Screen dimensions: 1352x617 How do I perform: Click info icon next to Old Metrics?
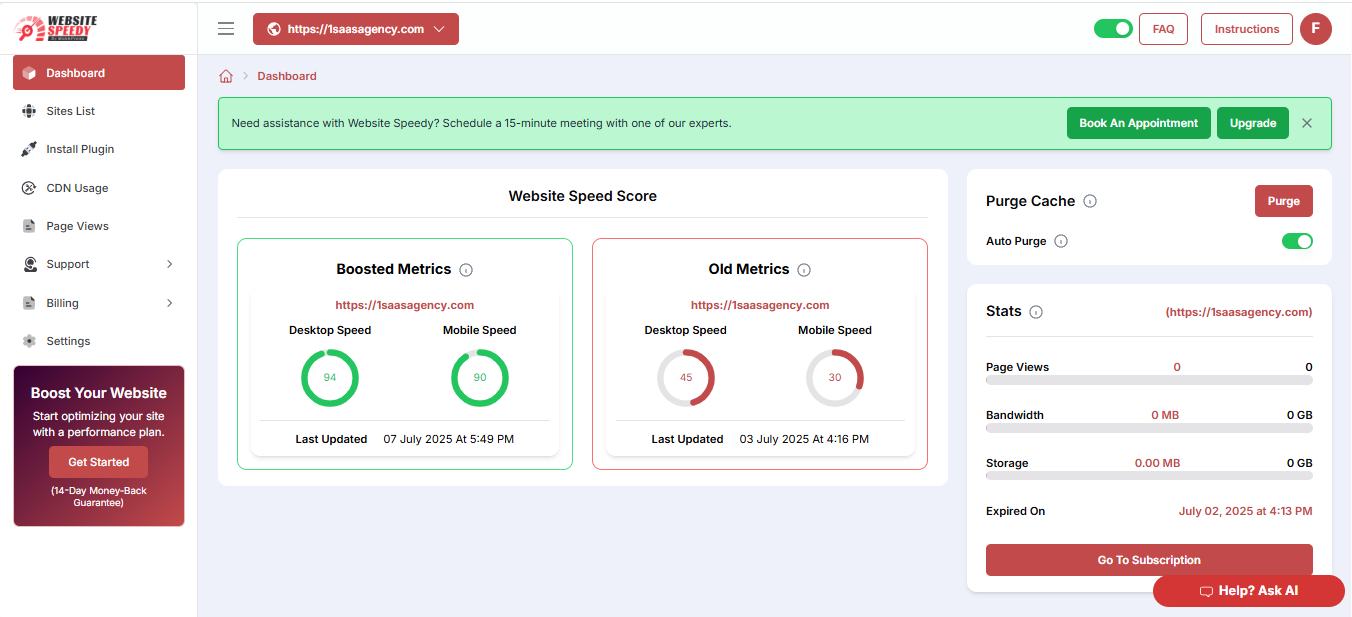[x=804, y=270]
